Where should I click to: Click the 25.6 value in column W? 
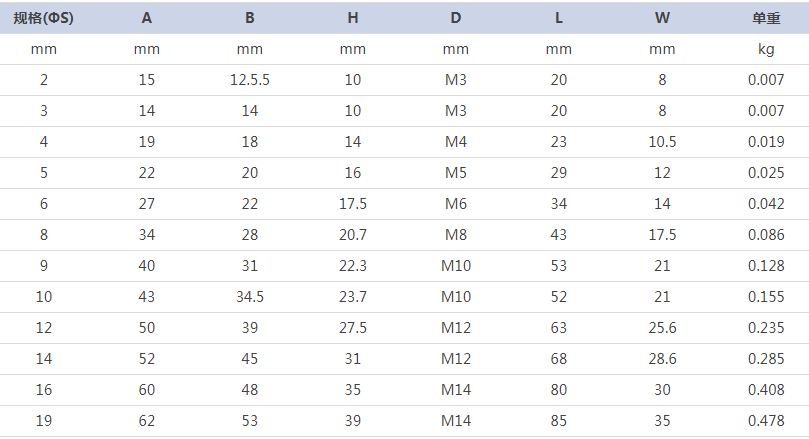click(x=662, y=328)
